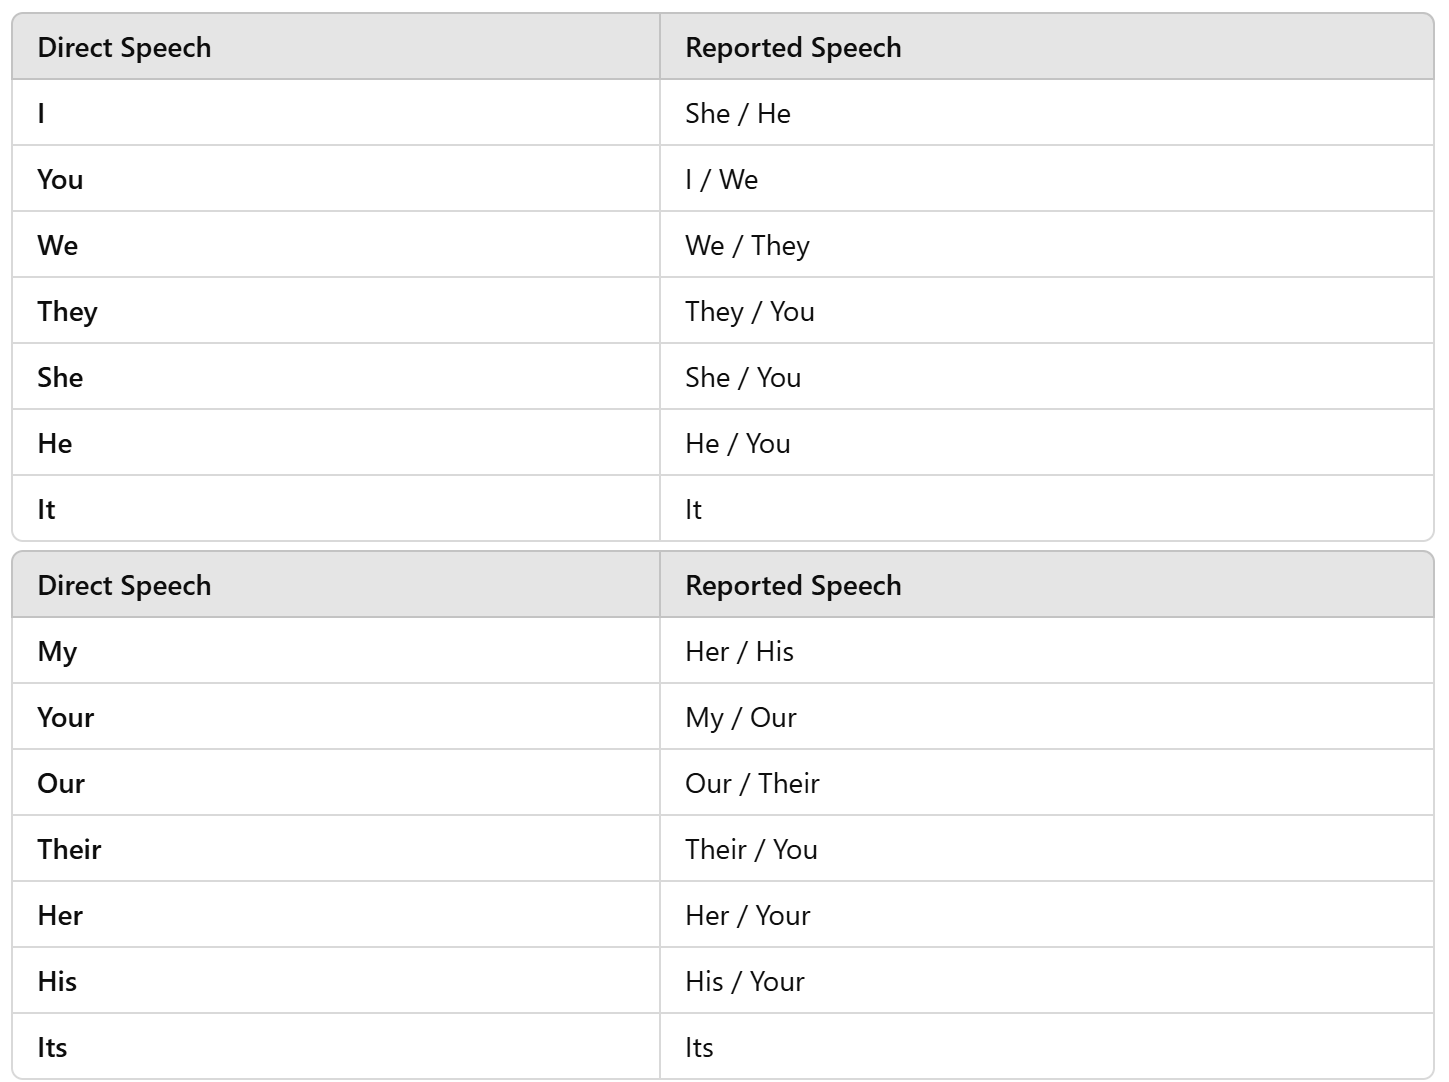Click the "Our / Their" cell
Viewport: 1449px width, 1082px height.
[752, 783]
